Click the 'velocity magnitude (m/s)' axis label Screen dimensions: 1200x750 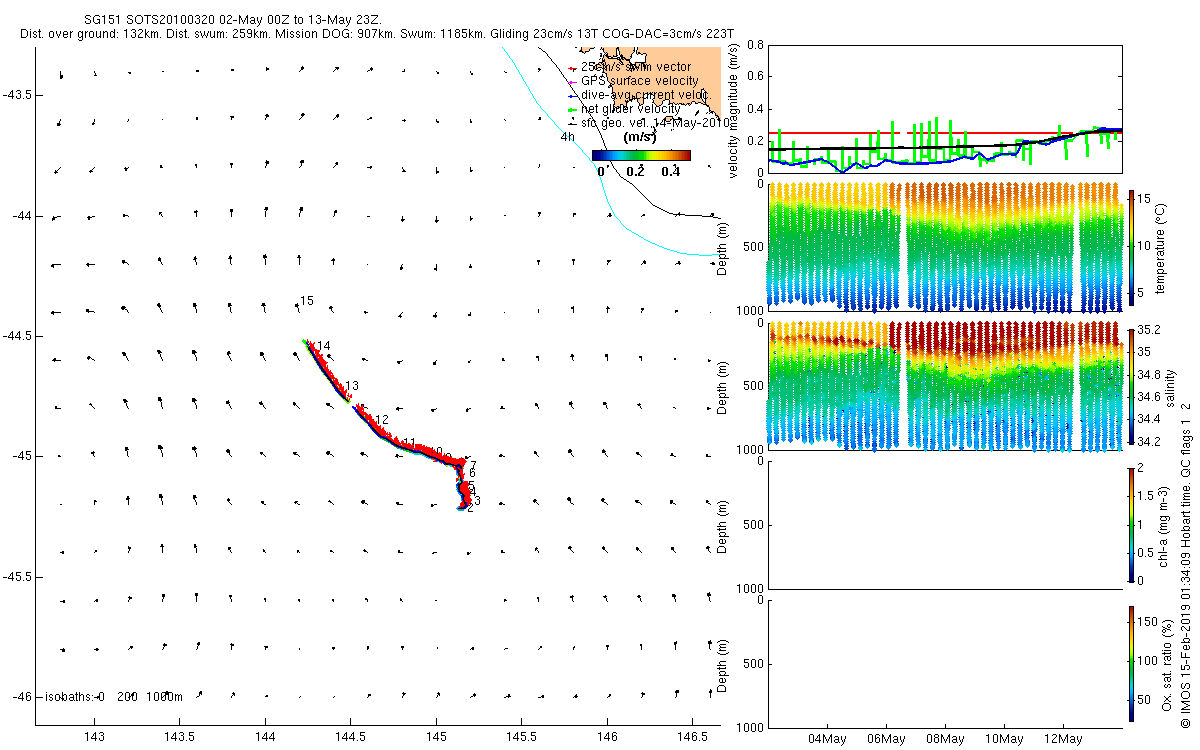(x=734, y=109)
